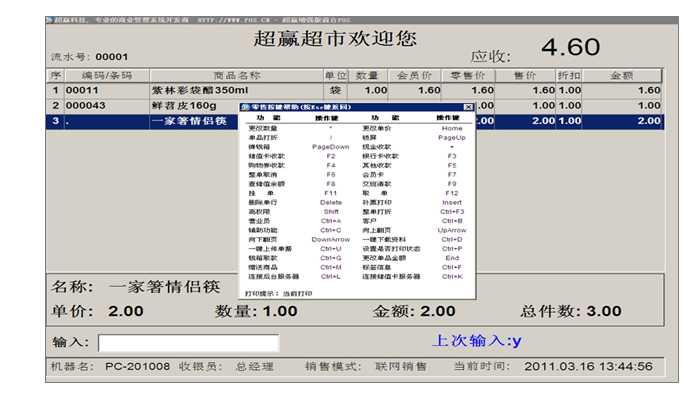Click the 赠送商品 entry in help list
The image size is (700, 399).
[263, 267]
